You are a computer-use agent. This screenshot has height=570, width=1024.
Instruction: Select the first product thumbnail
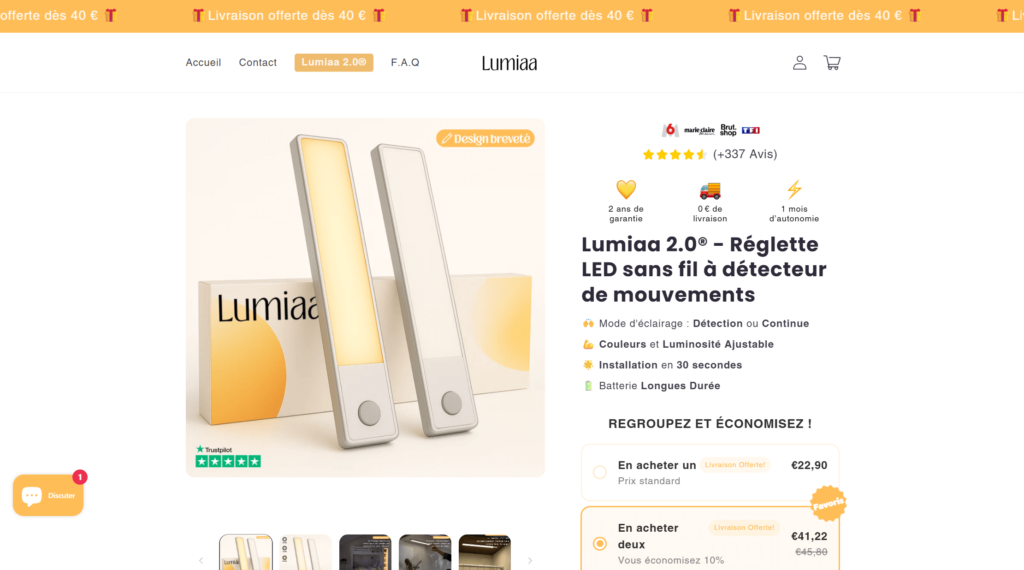(x=246, y=552)
